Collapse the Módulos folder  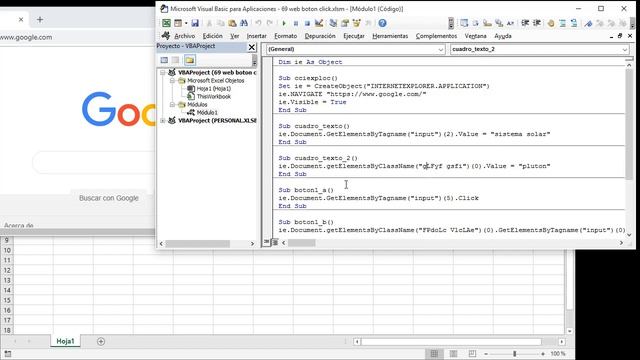point(172,105)
